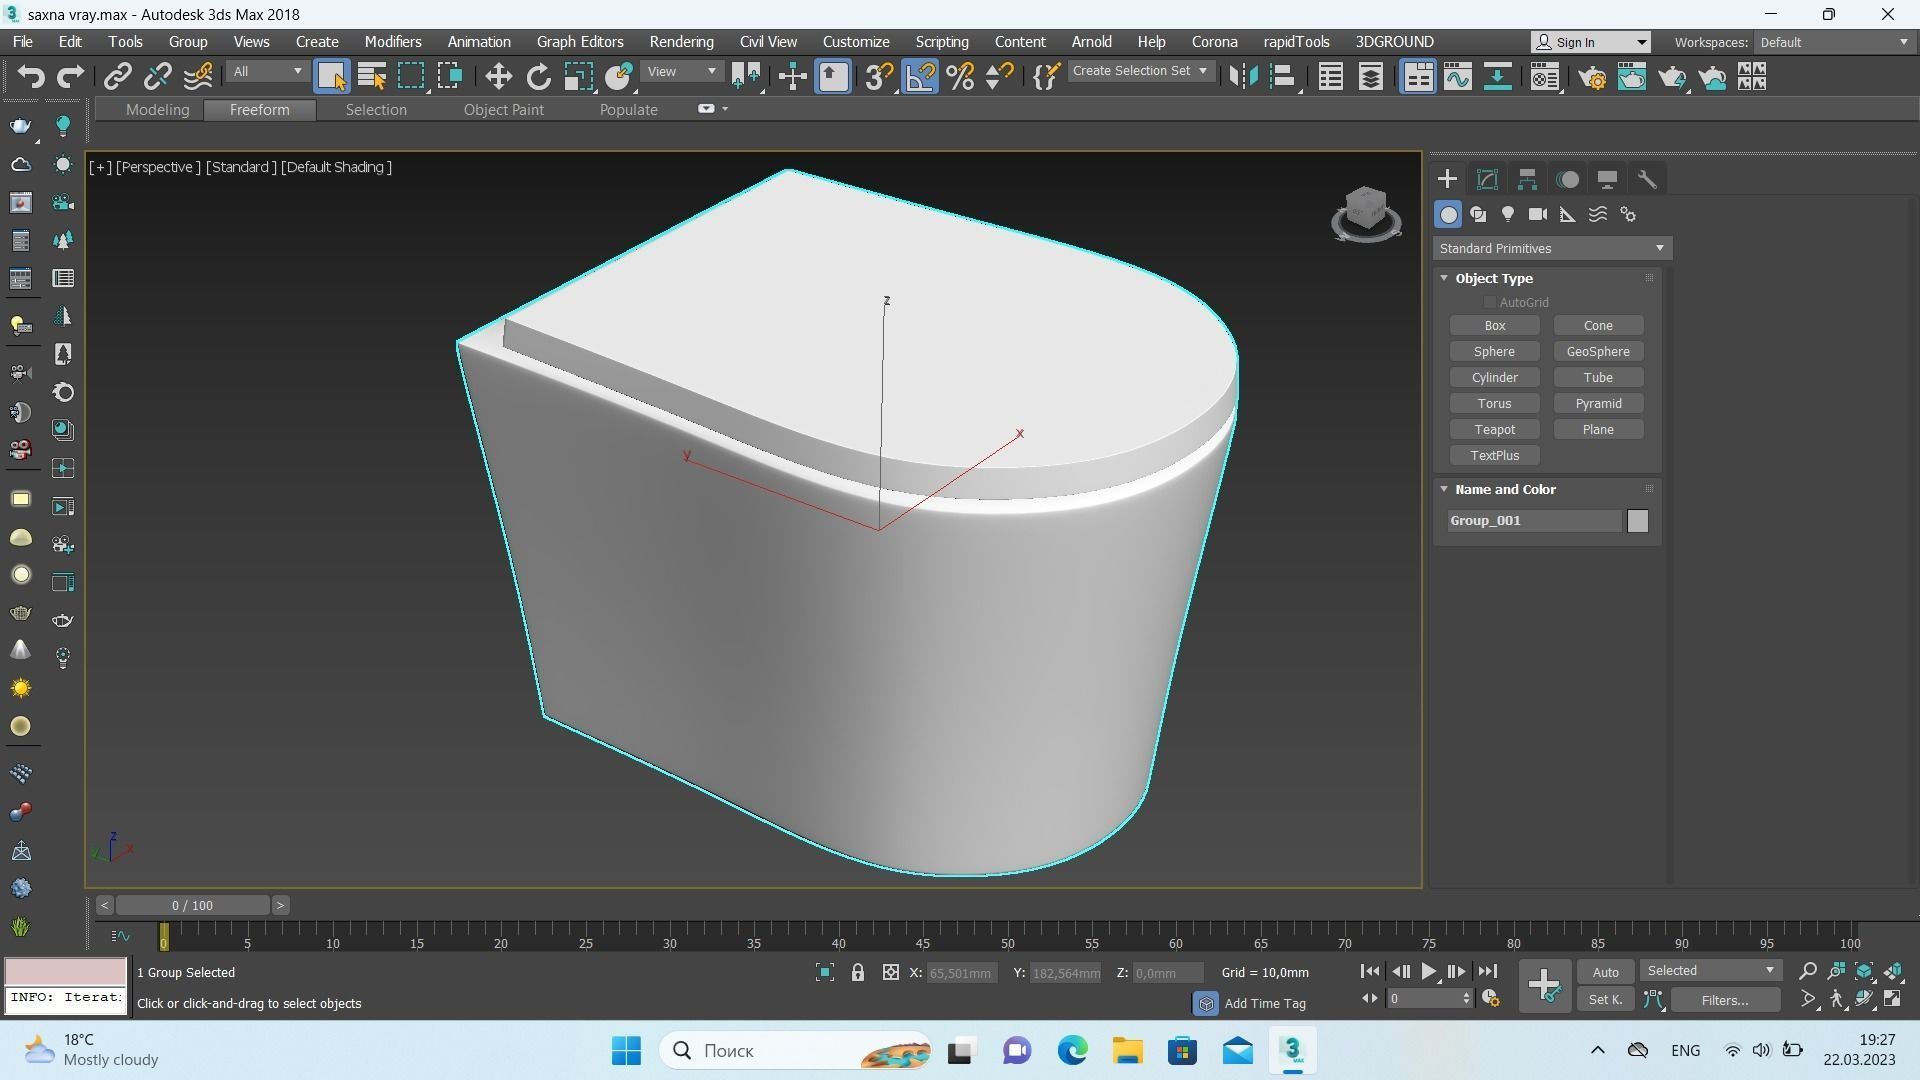The width and height of the screenshot is (1920, 1080).
Task: Collapse the Name and Color rollout
Action: [1444, 489]
